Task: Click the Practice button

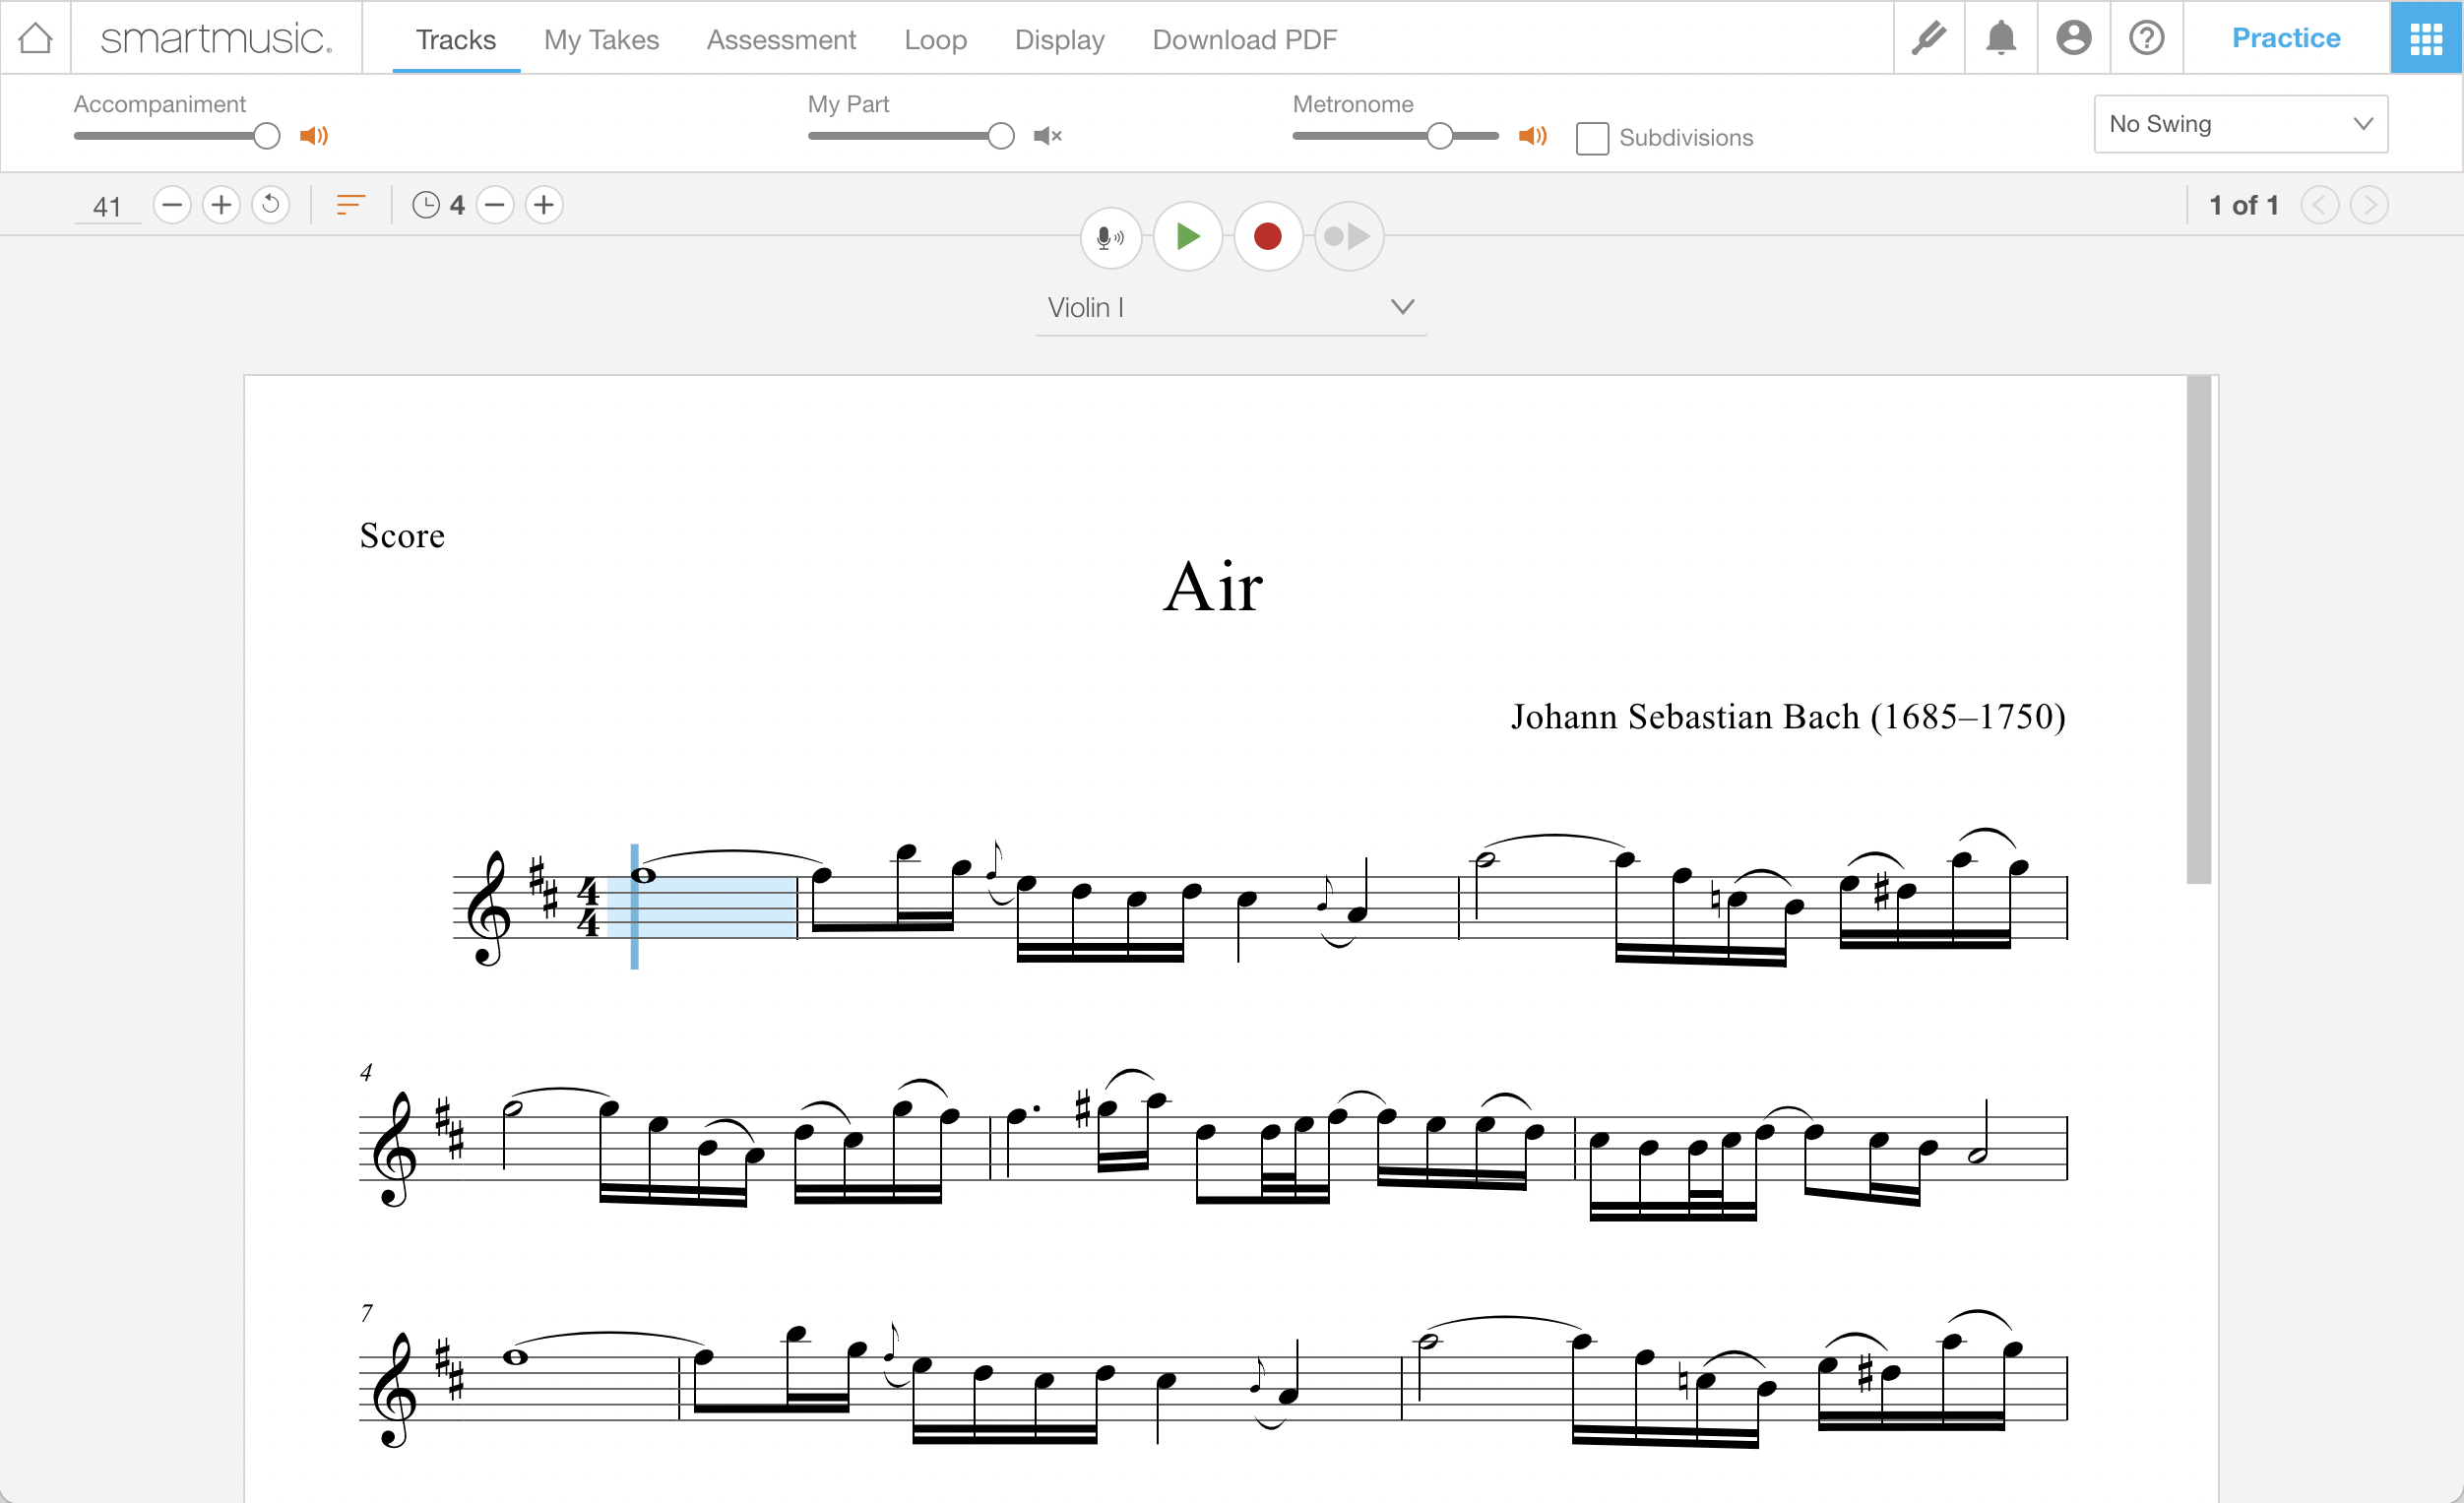Action: [2285, 37]
